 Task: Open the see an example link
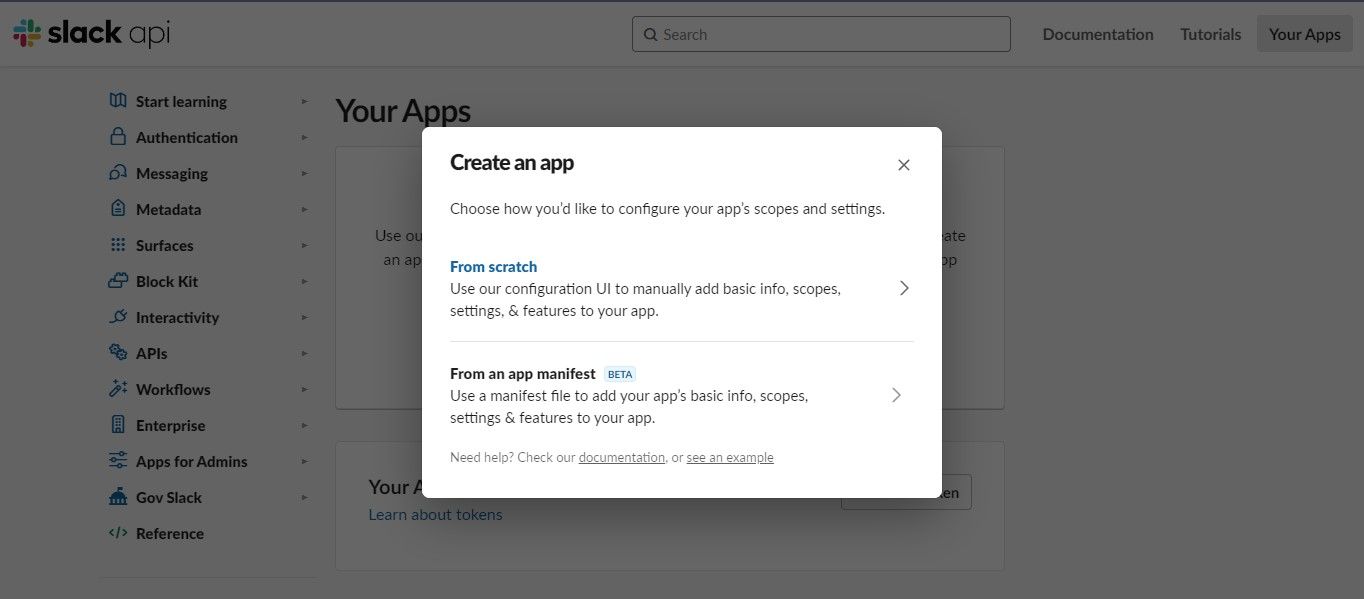tap(730, 457)
